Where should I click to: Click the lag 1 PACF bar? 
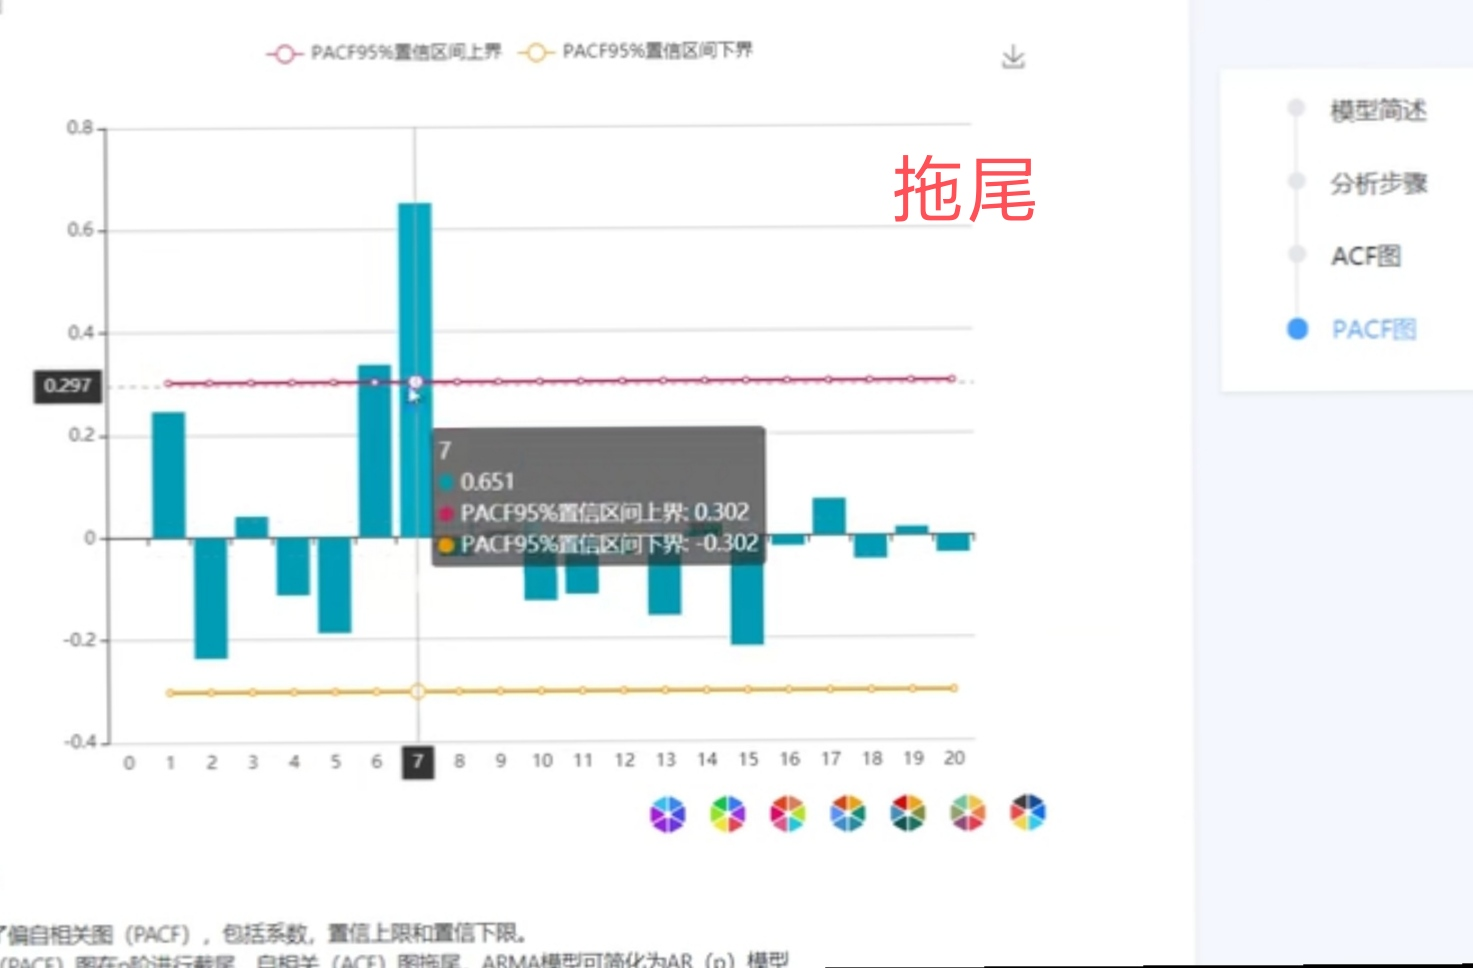(x=168, y=475)
